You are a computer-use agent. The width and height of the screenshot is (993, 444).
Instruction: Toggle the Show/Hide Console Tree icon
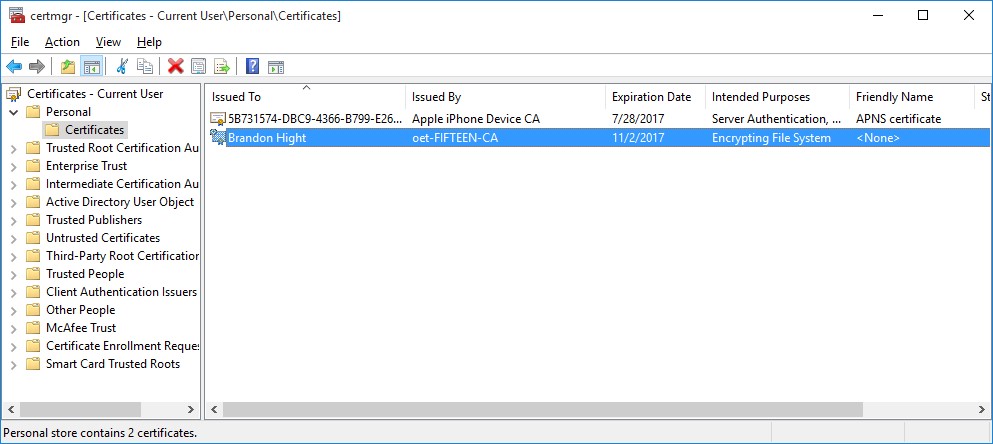91,67
